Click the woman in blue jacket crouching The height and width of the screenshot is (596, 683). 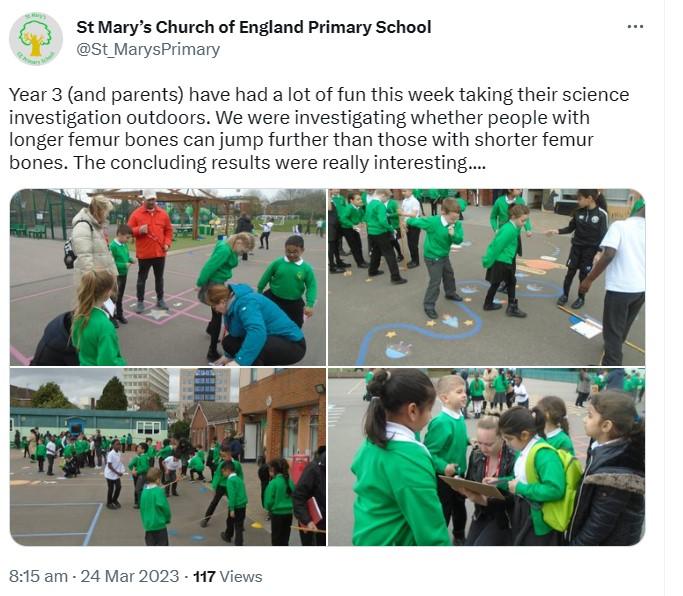tap(257, 325)
